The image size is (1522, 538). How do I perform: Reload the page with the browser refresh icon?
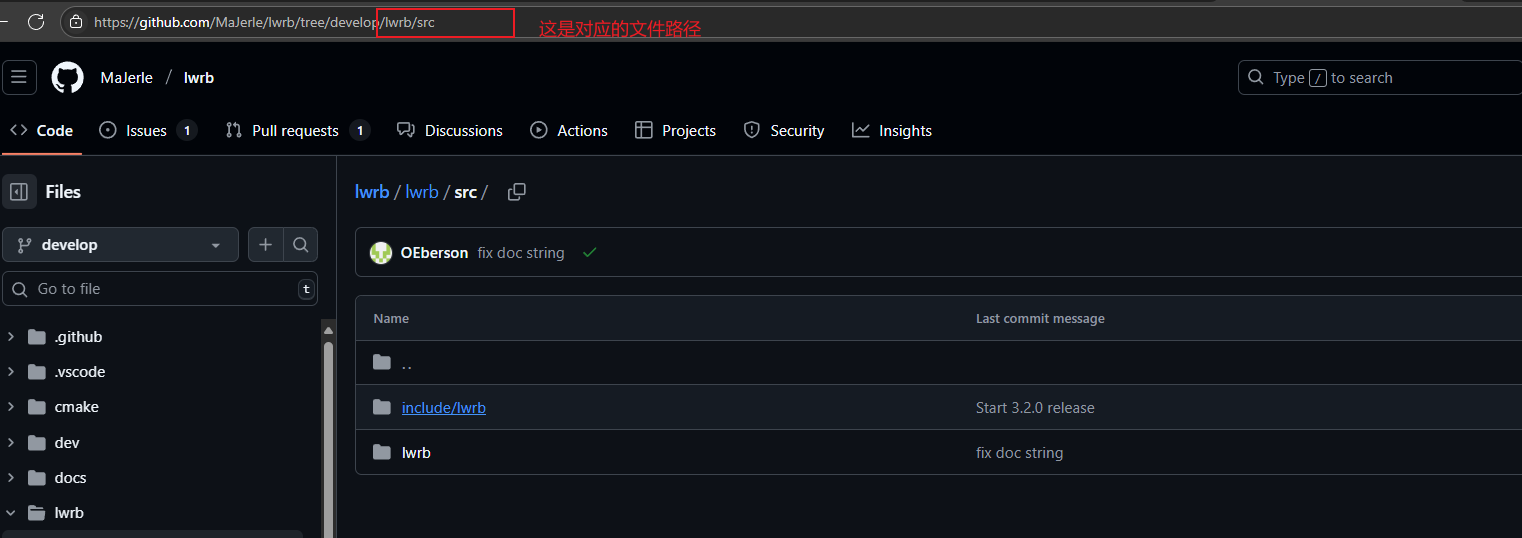pos(36,21)
